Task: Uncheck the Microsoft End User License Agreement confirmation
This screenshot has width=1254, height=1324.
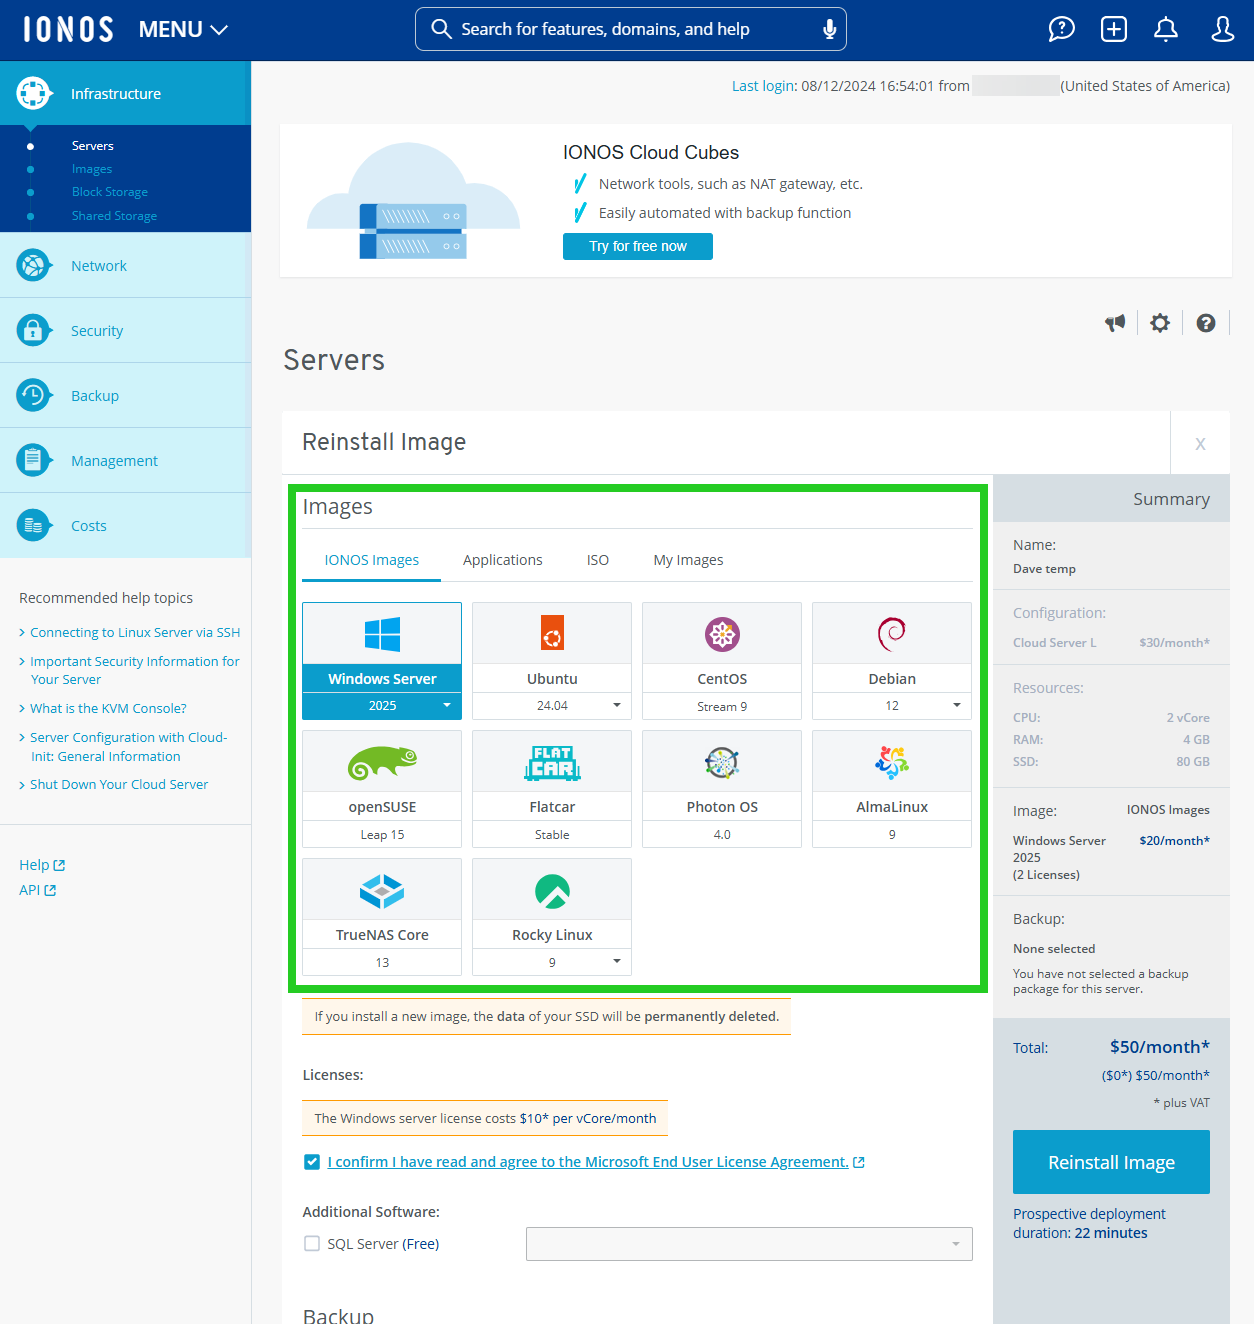Action: coord(312,1162)
